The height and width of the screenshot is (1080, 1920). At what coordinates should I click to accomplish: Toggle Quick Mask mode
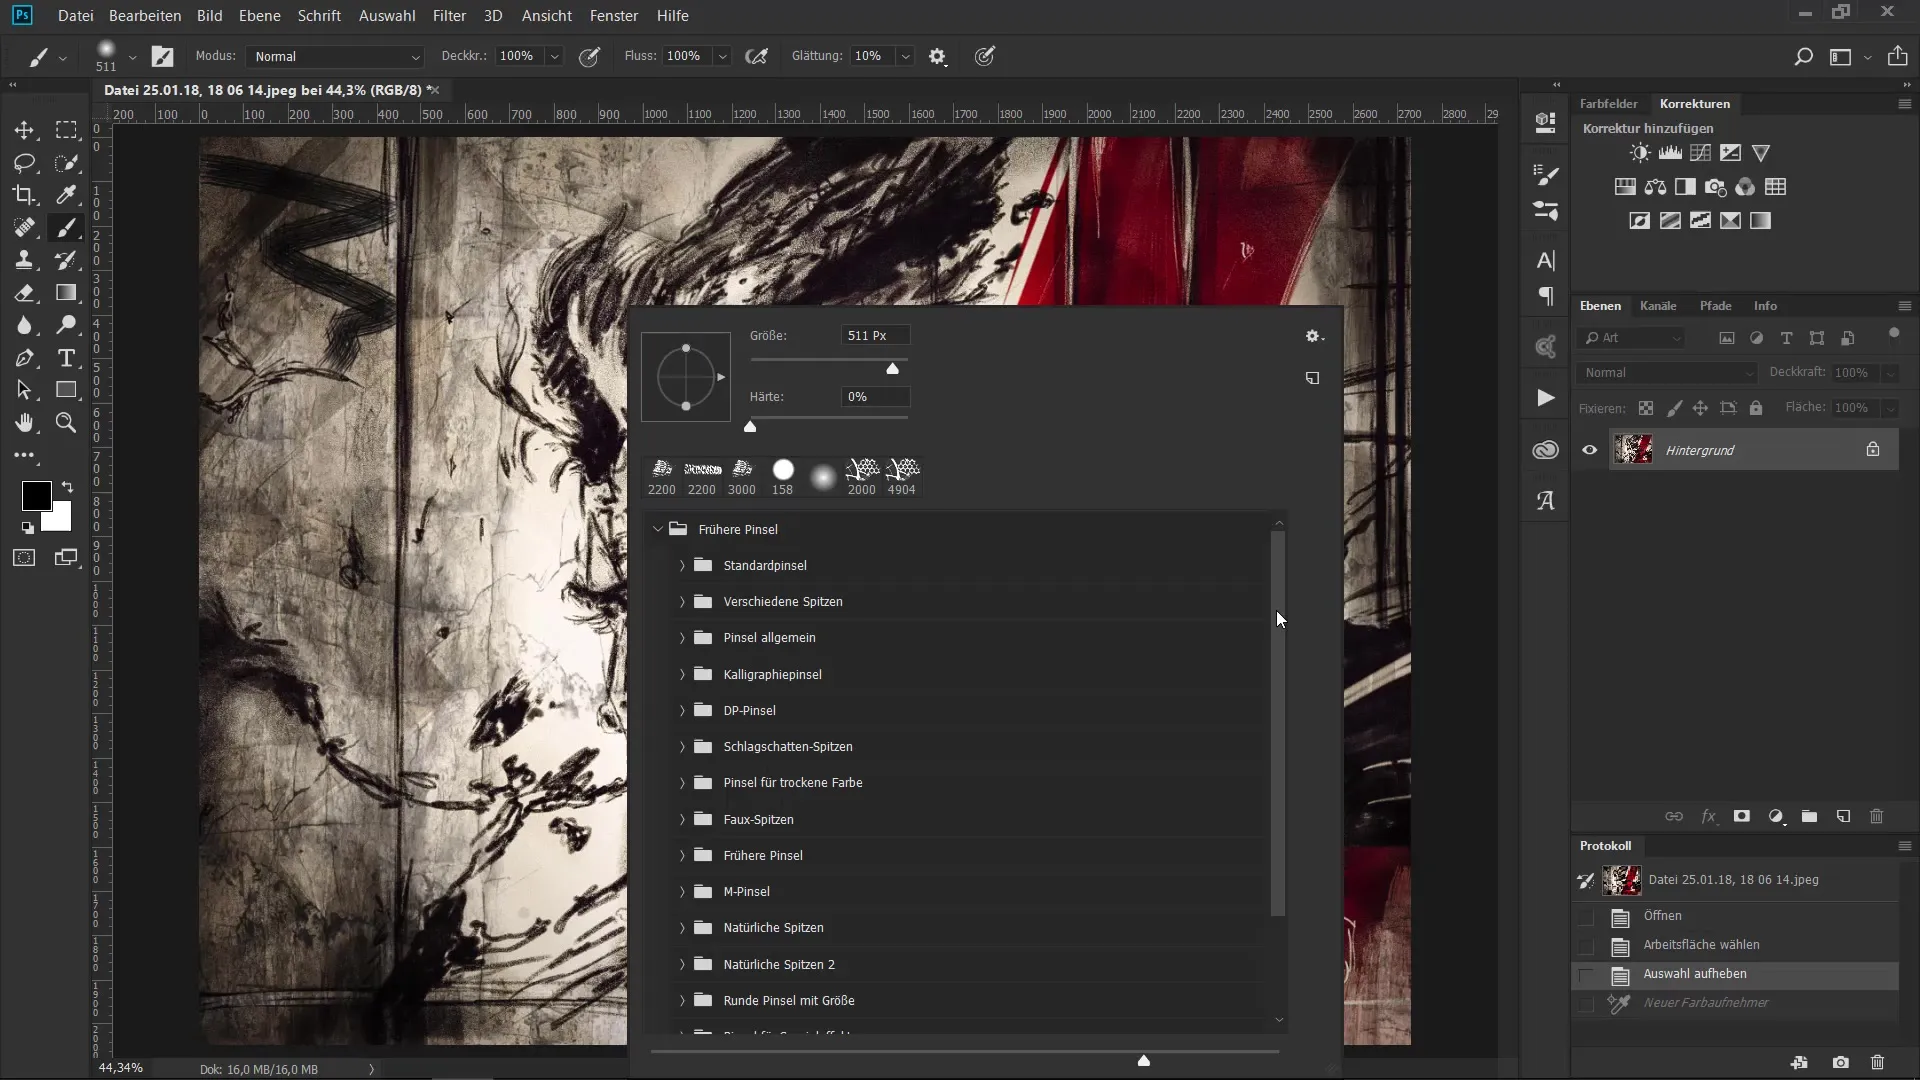click(24, 558)
